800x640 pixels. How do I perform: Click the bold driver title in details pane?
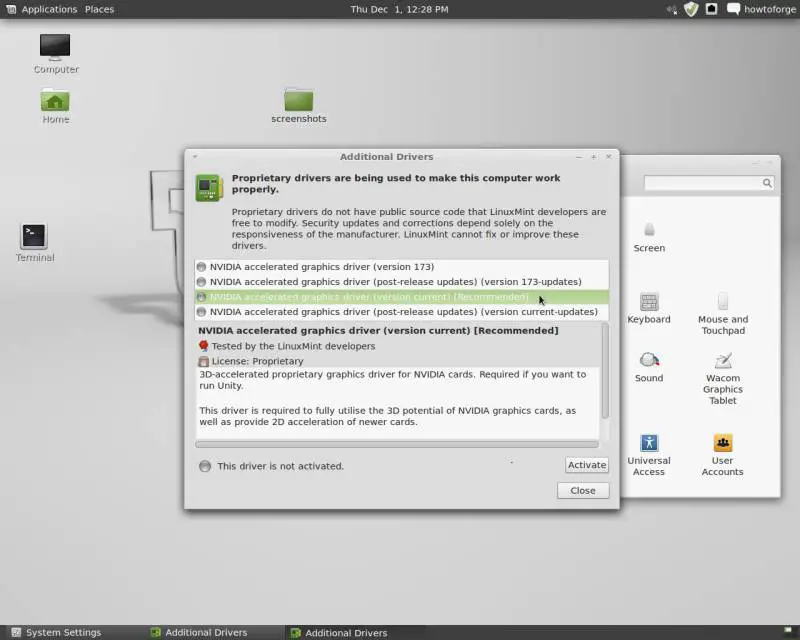(x=378, y=331)
